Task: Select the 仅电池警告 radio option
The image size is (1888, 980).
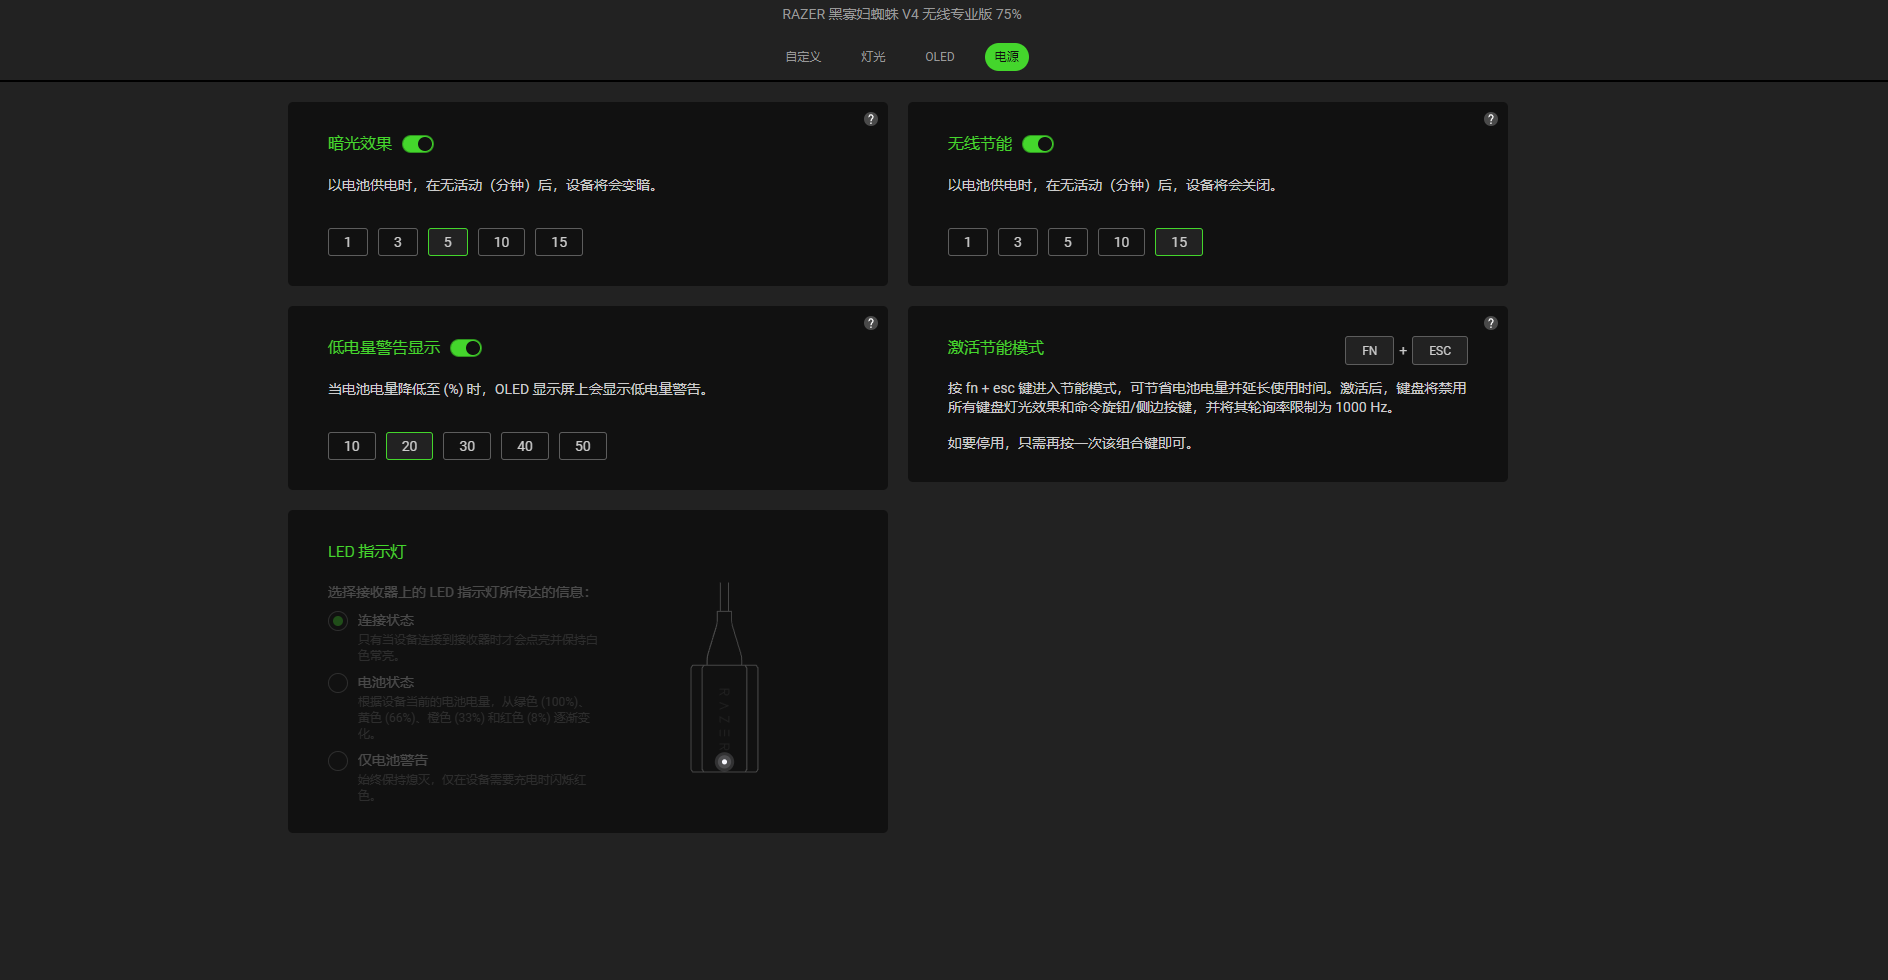Action: 338,761
